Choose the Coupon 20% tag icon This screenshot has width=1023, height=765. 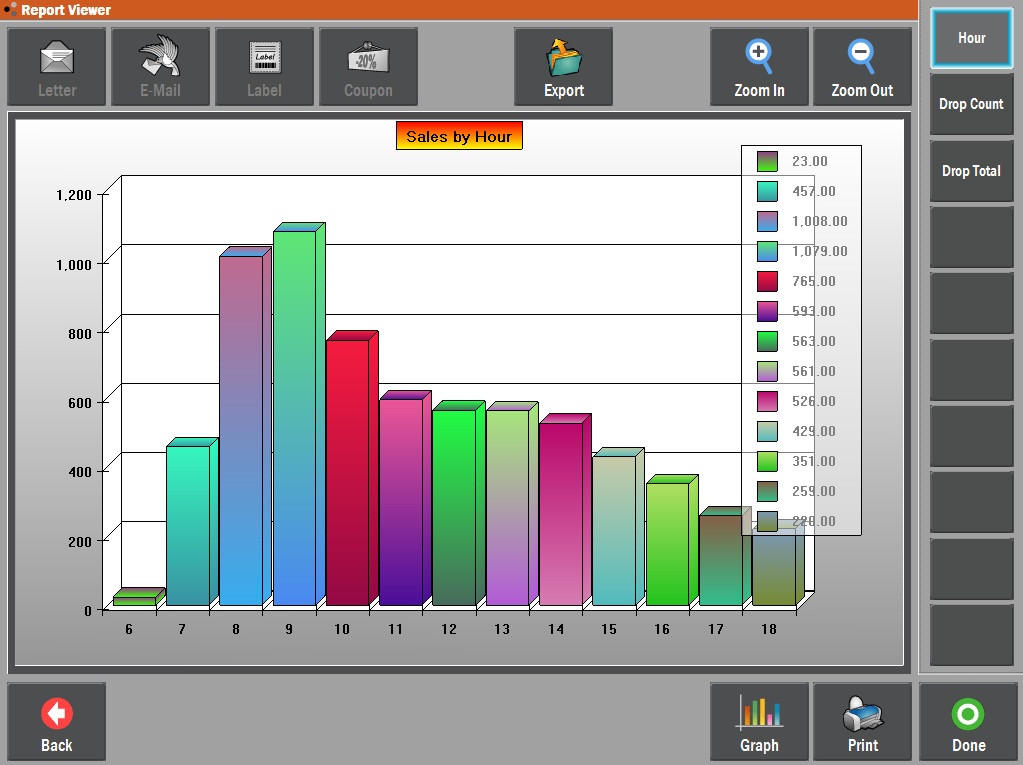pyautogui.click(x=368, y=58)
